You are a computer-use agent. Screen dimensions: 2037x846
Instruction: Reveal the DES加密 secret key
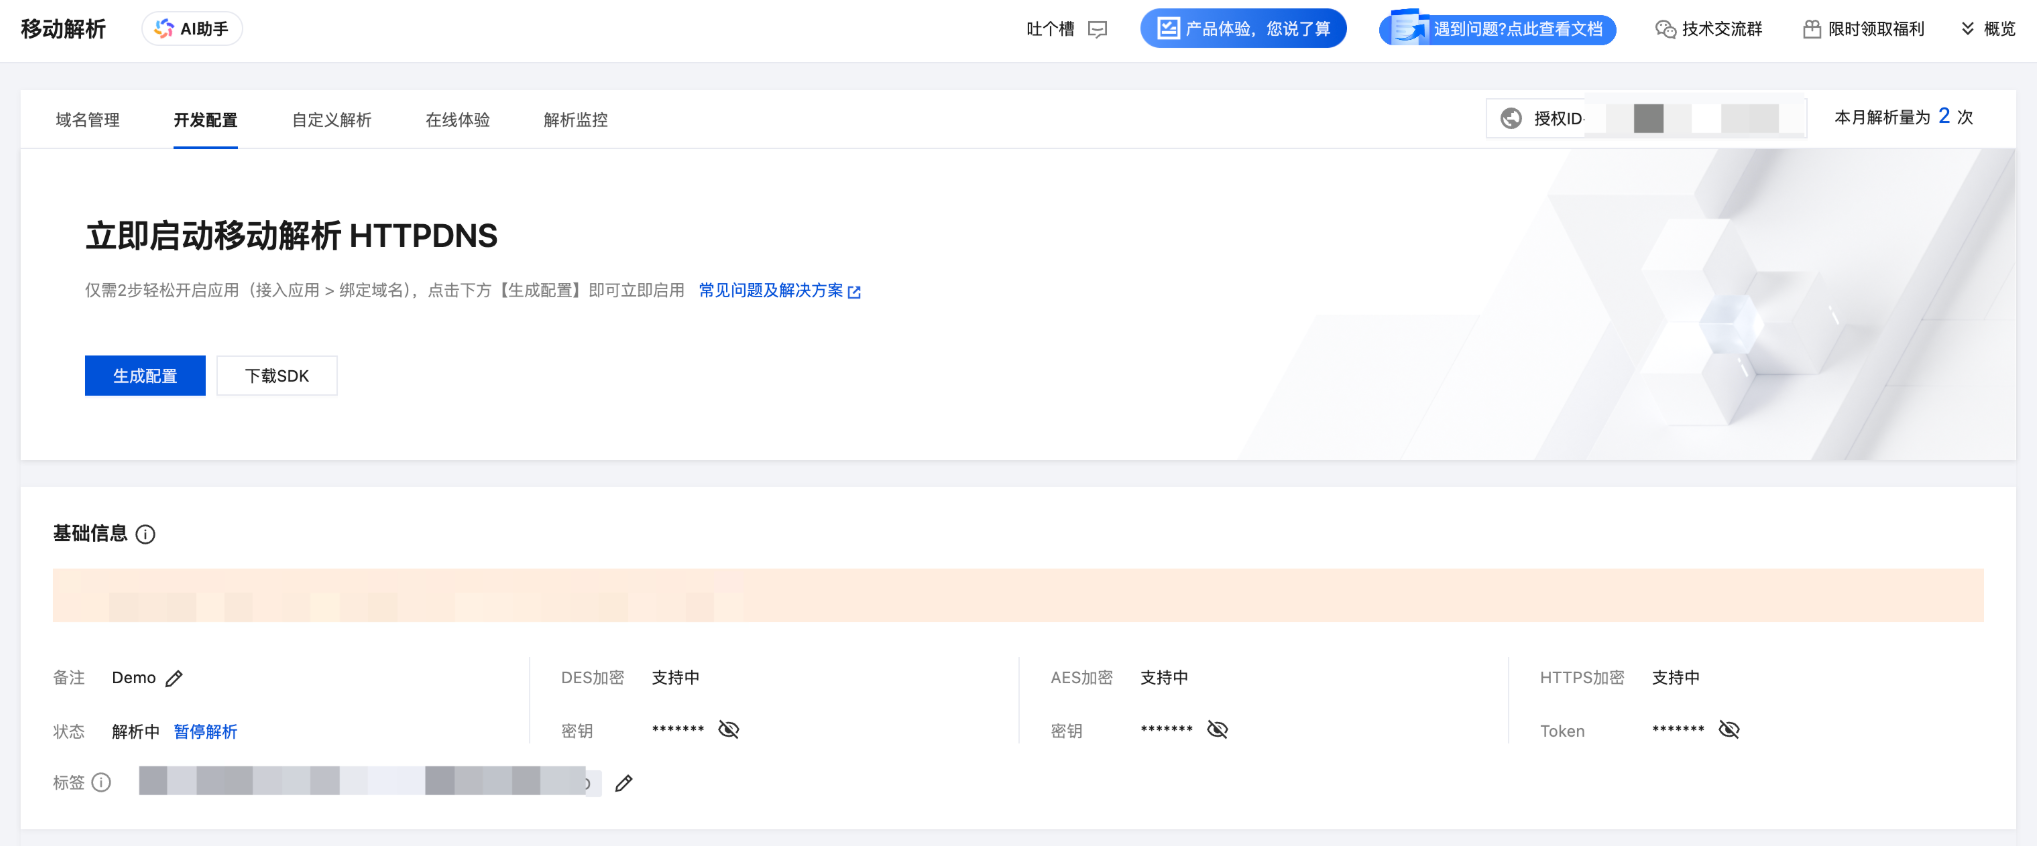click(729, 730)
